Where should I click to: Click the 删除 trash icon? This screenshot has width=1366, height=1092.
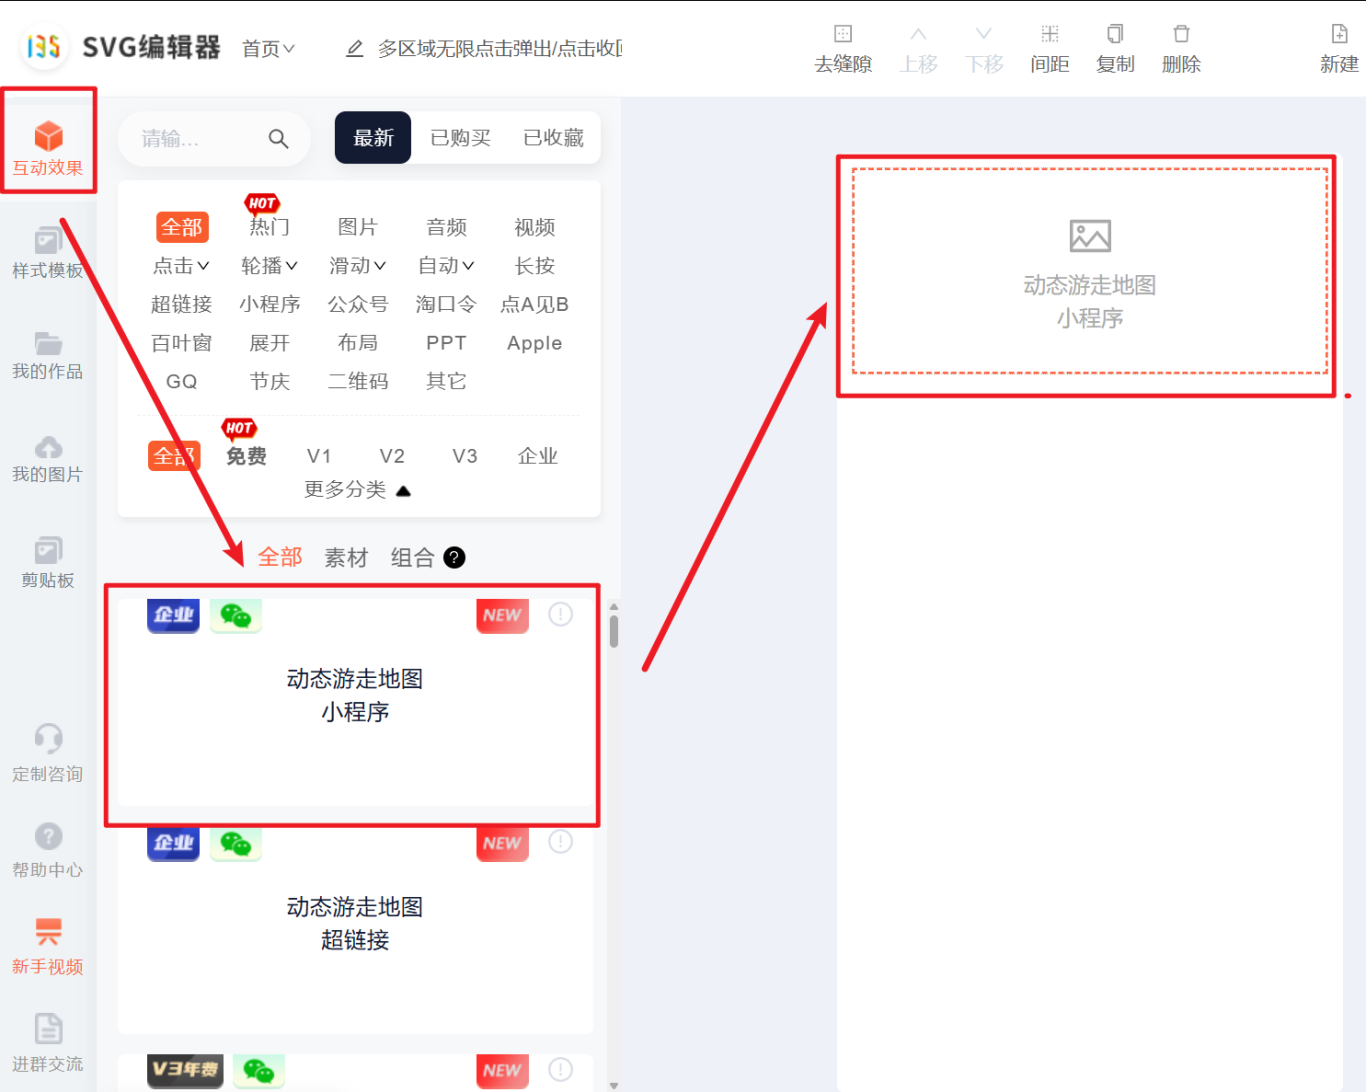pyautogui.click(x=1181, y=34)
